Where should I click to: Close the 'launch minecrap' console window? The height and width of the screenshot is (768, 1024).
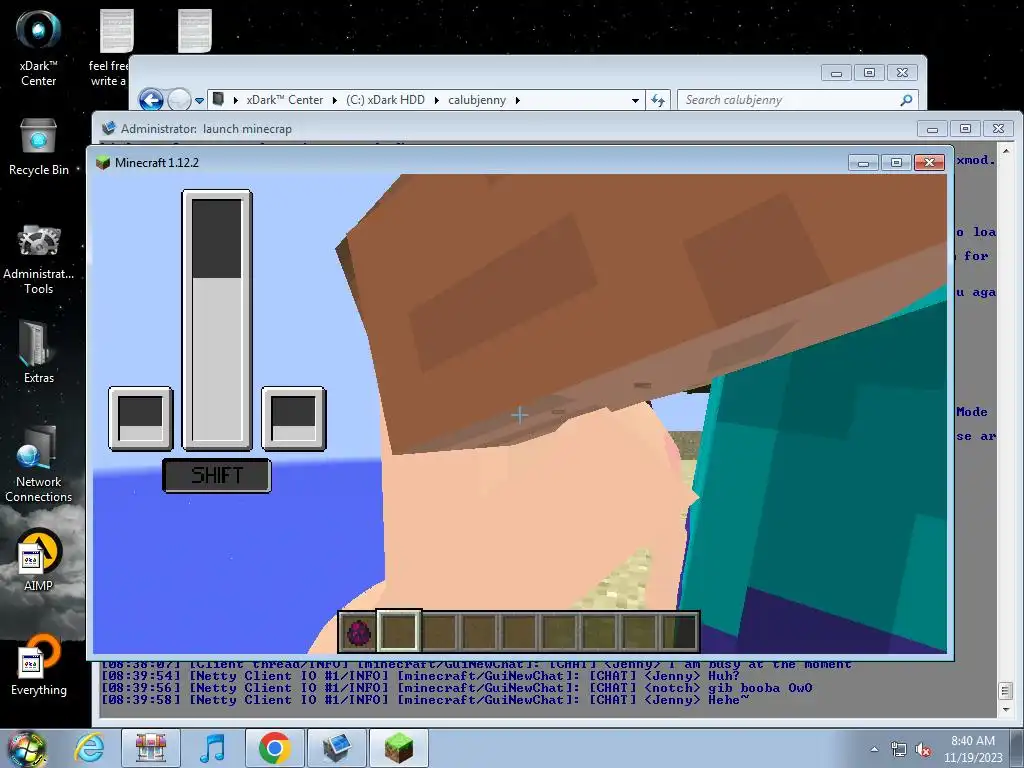click(x=999, y=129)
